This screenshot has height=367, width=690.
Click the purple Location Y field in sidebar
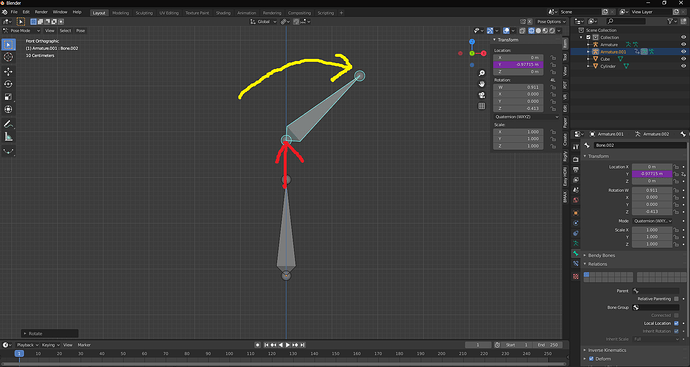click(x=518, y=65)
